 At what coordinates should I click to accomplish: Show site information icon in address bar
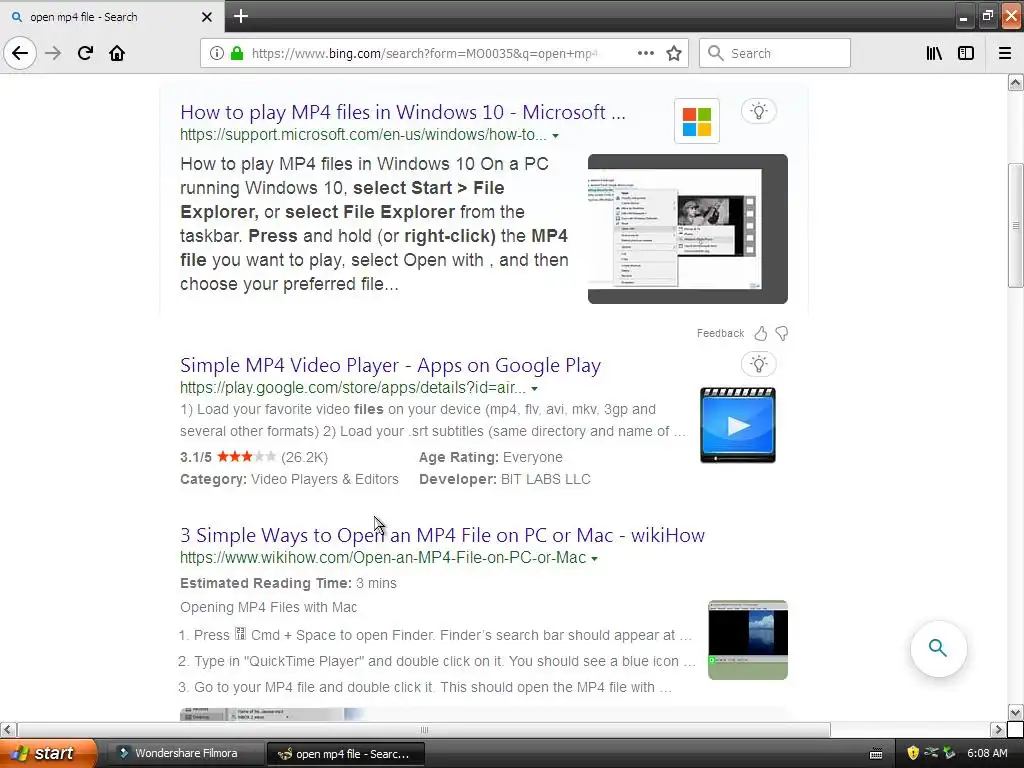(217, 53)
